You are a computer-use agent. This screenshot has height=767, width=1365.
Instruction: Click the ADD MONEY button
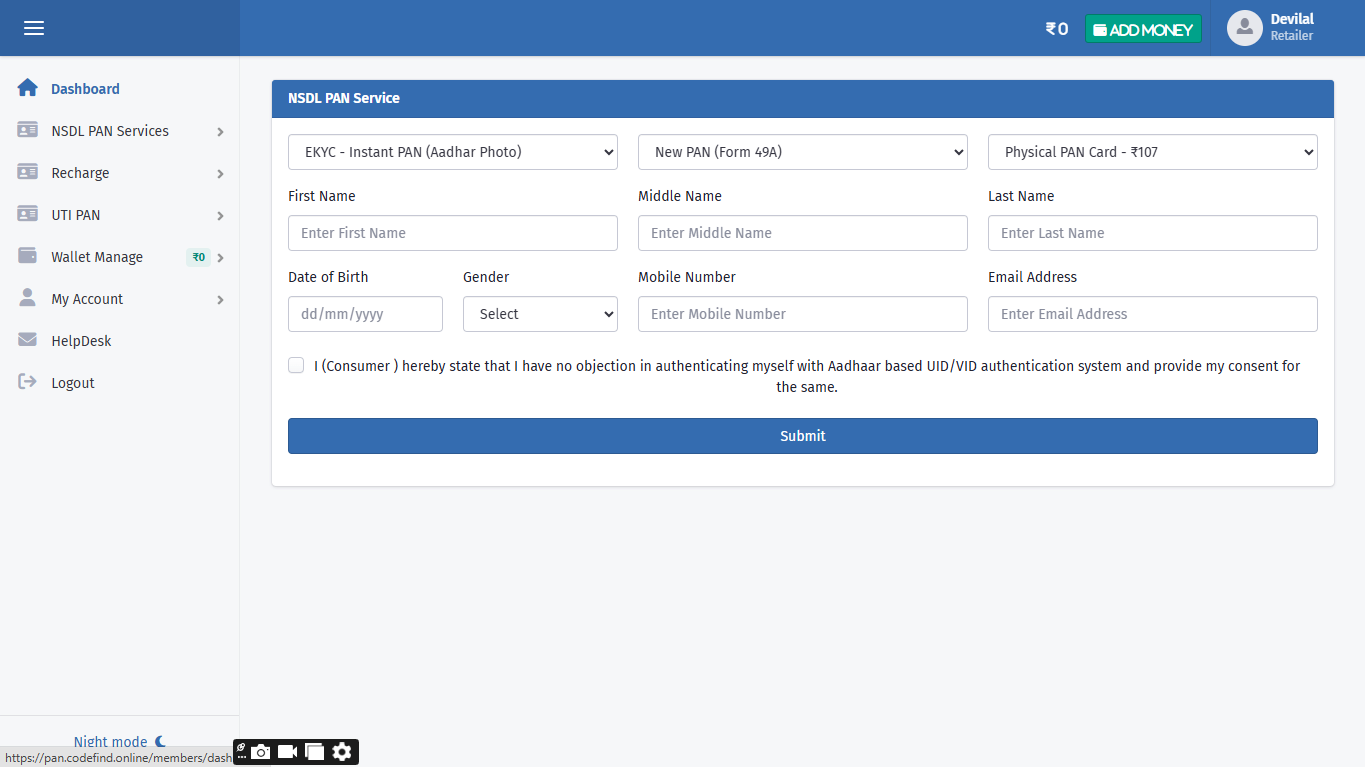pos(1143,29)
